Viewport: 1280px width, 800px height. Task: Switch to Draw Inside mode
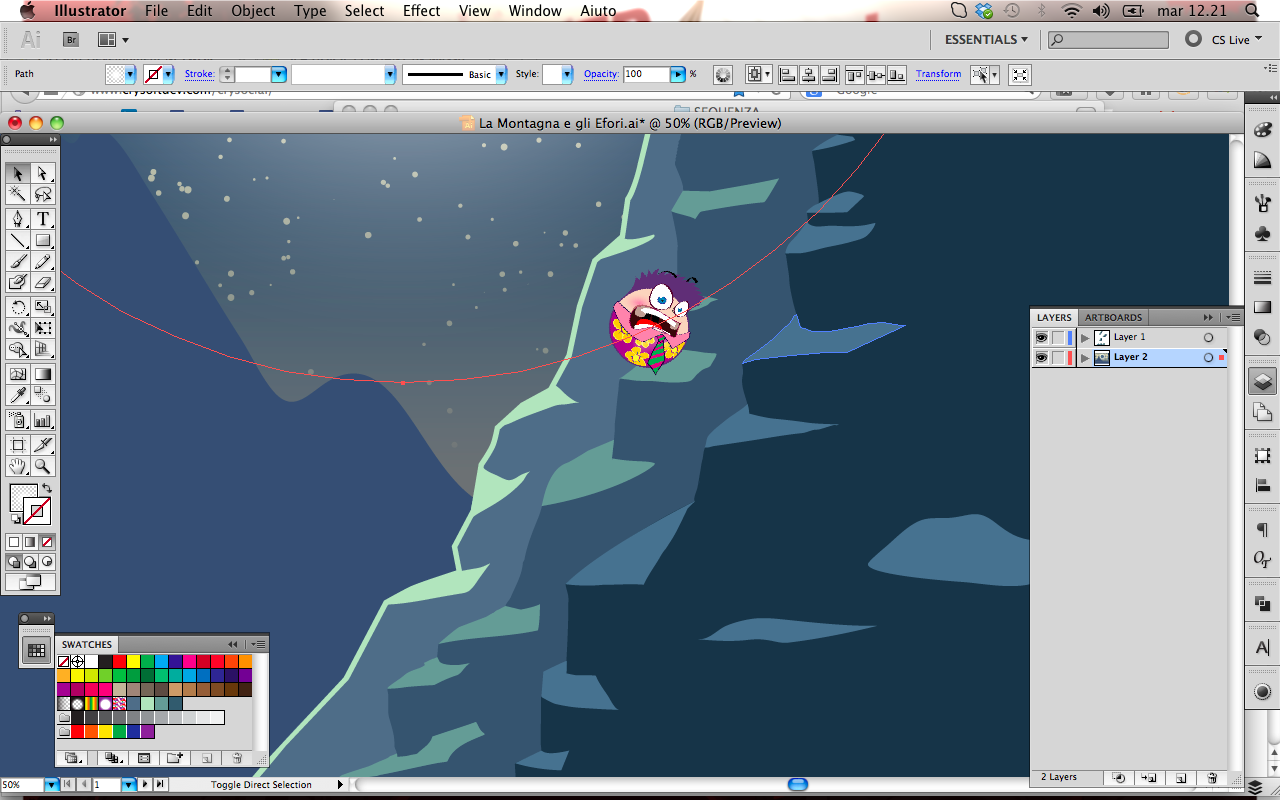46,562
